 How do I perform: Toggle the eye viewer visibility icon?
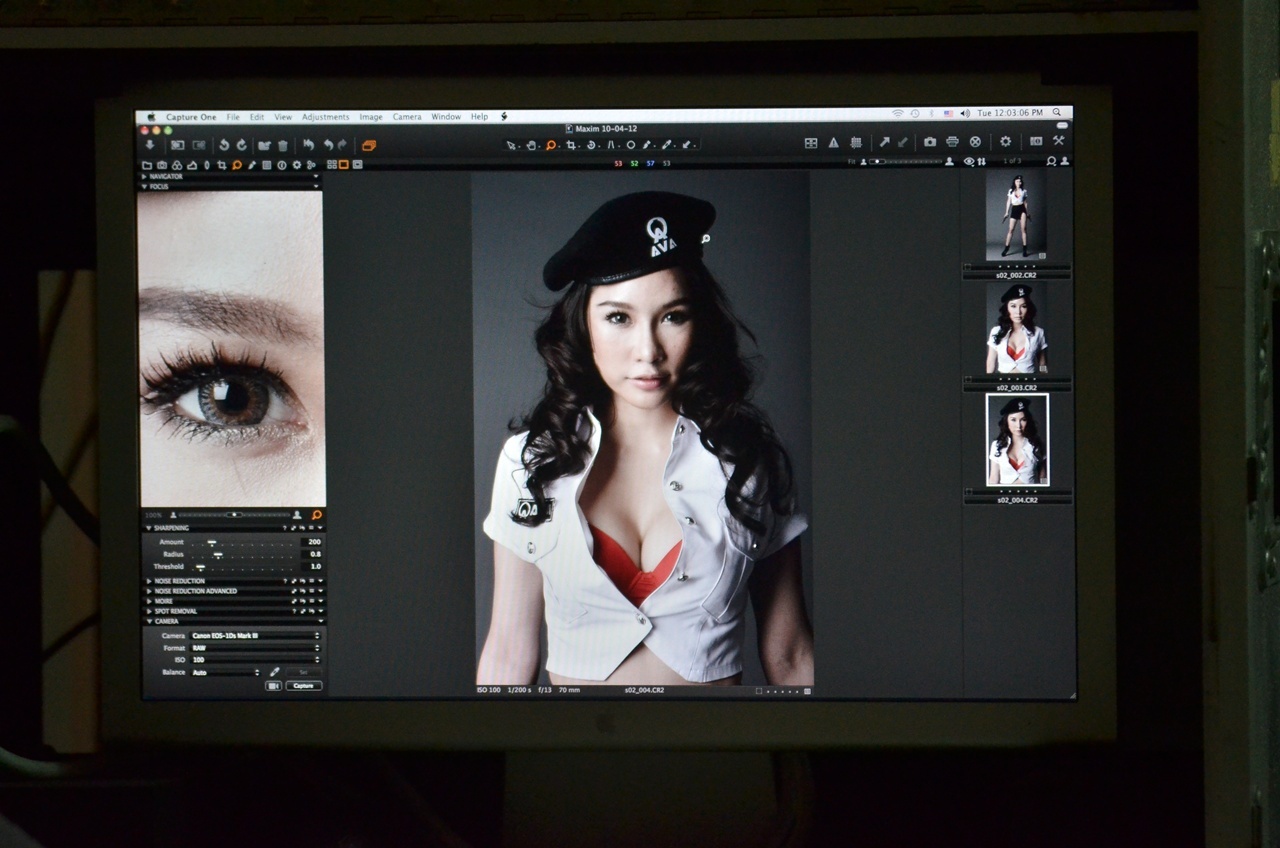click(969, 161)
